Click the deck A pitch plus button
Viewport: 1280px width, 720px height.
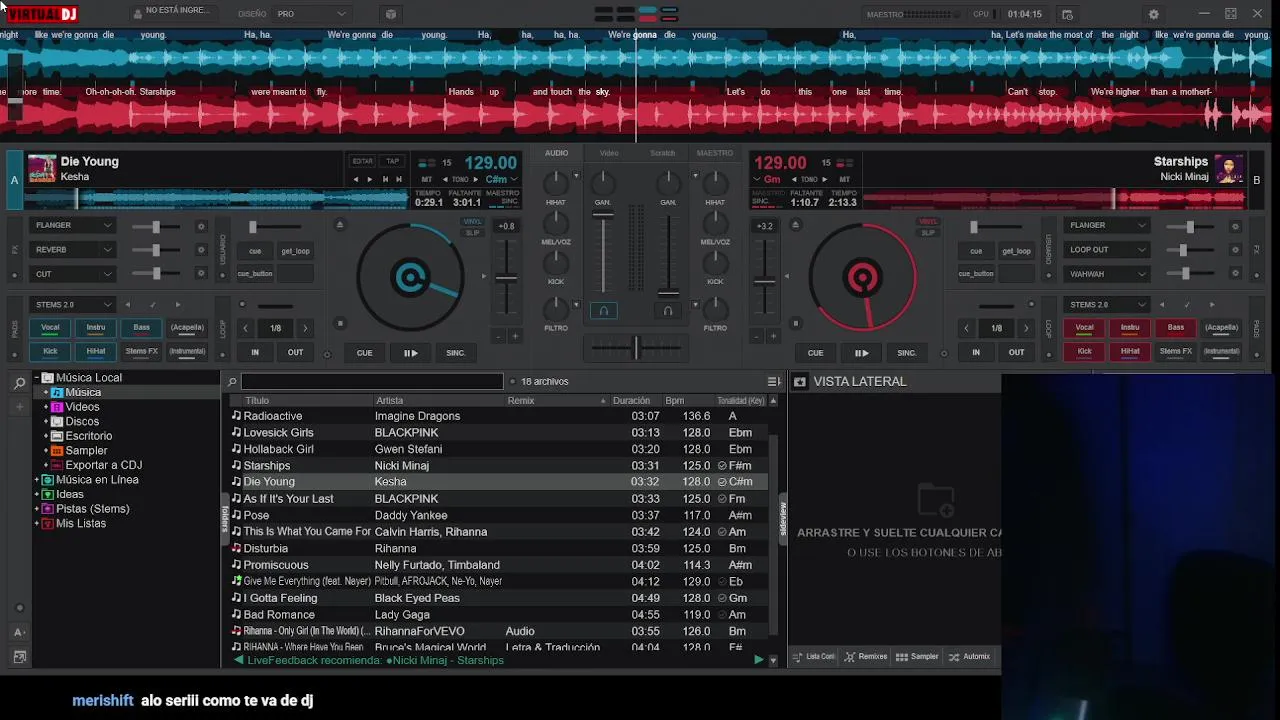[x=515, y=336]
